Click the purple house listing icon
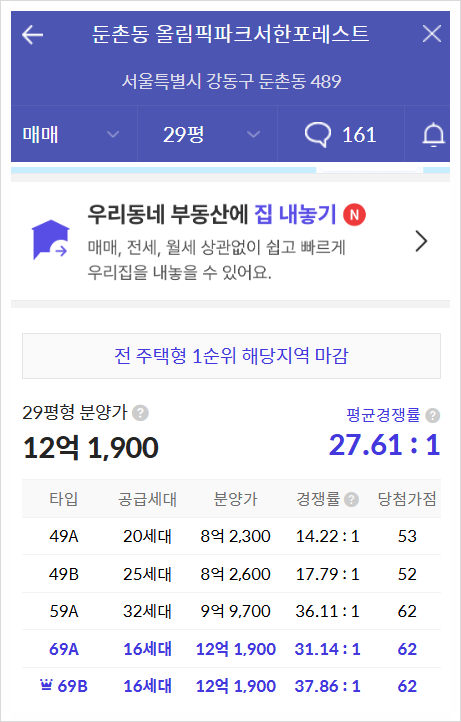Image resolution: width=461 pixels, height=722 pixels. (50, 239)
